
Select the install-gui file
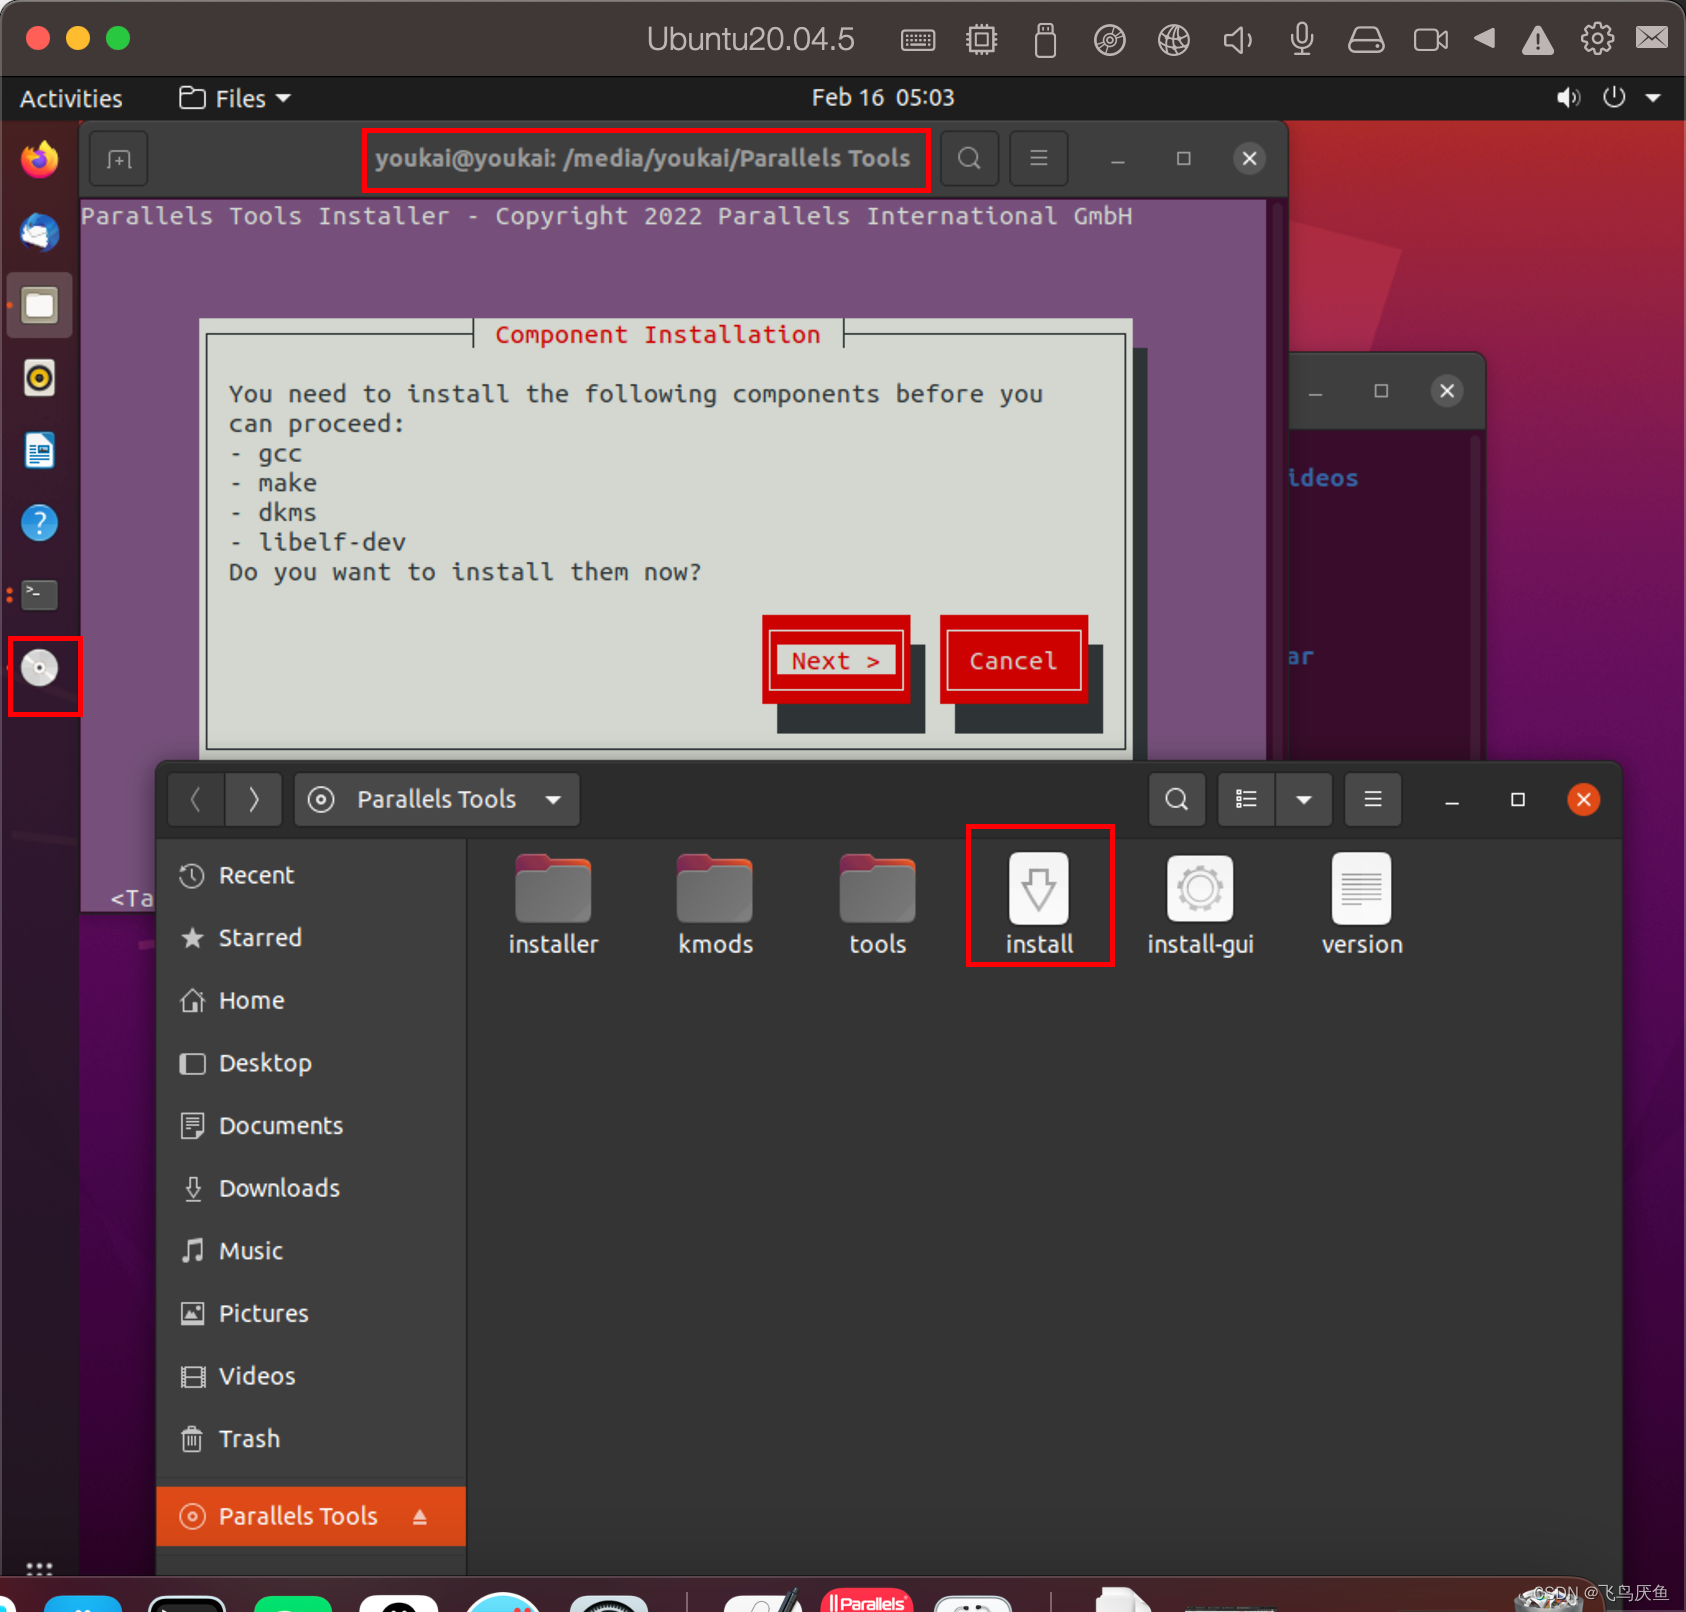pyautogui.click(x=1200, y=905)
